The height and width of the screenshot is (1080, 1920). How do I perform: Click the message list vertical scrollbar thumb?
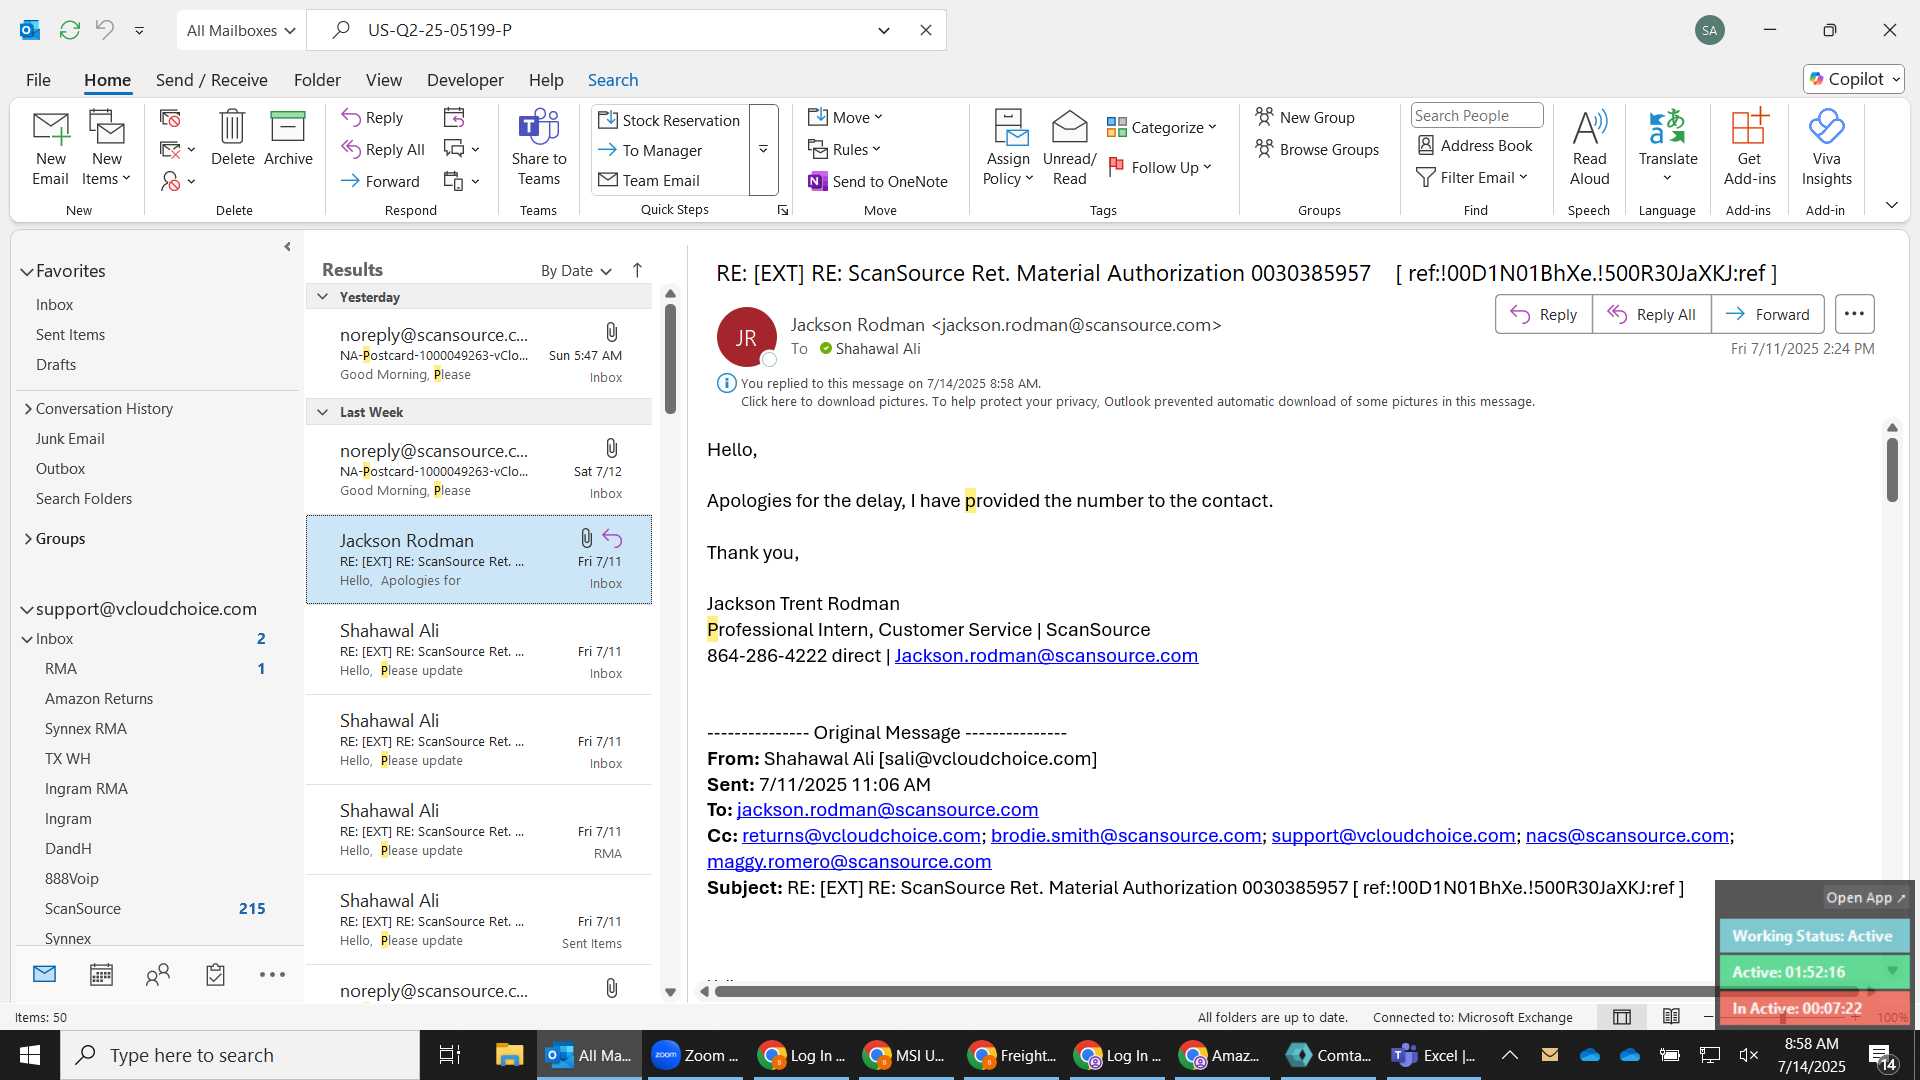point(670,359)
